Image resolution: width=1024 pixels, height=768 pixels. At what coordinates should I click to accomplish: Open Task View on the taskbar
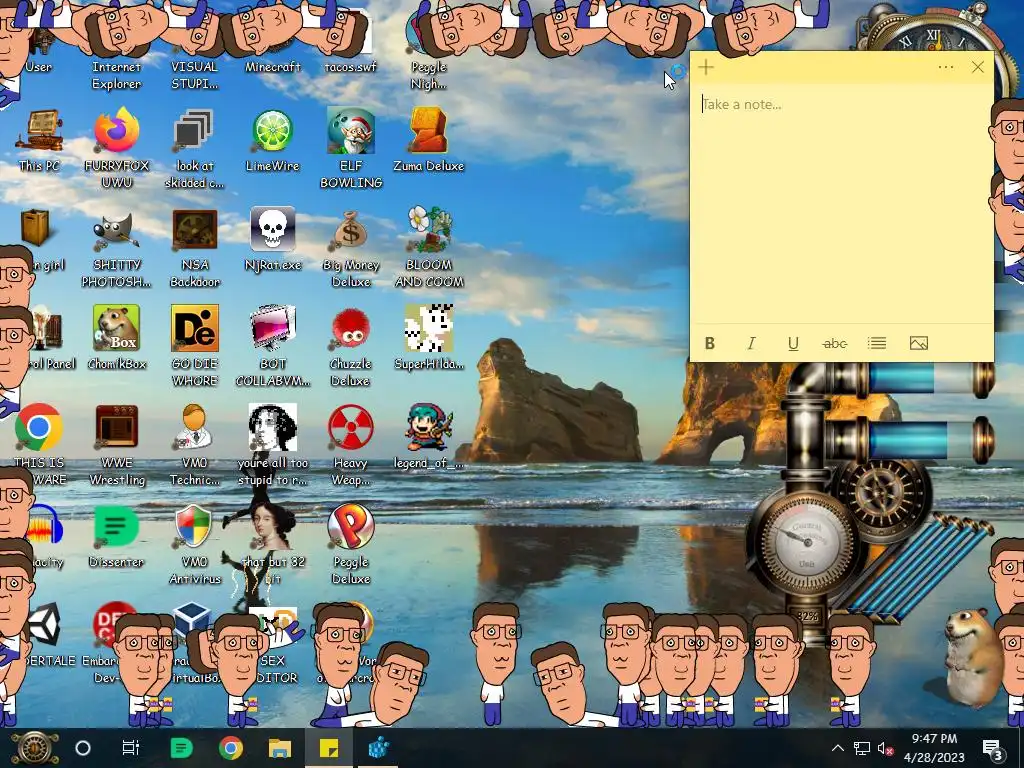[x=131, y=748]
